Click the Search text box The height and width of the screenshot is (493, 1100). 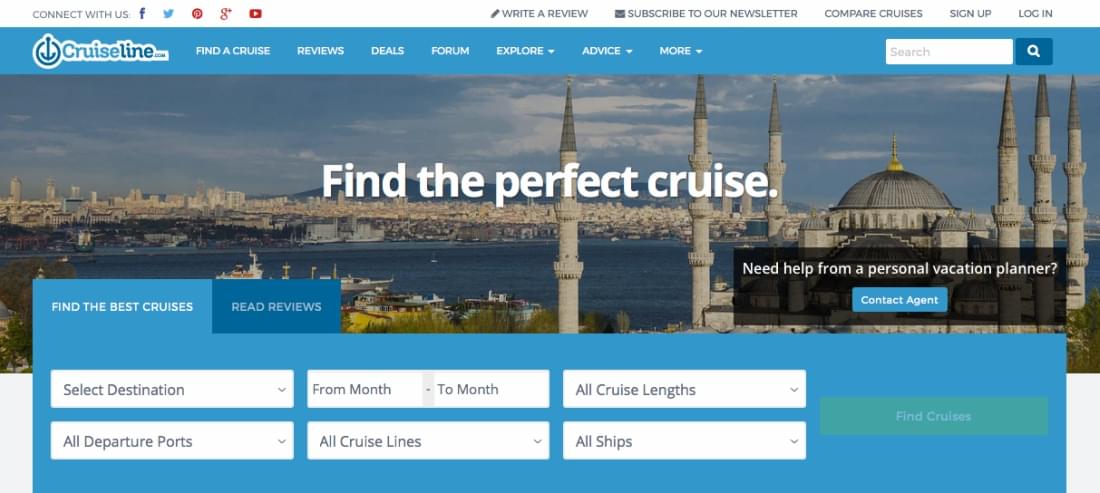948,51
